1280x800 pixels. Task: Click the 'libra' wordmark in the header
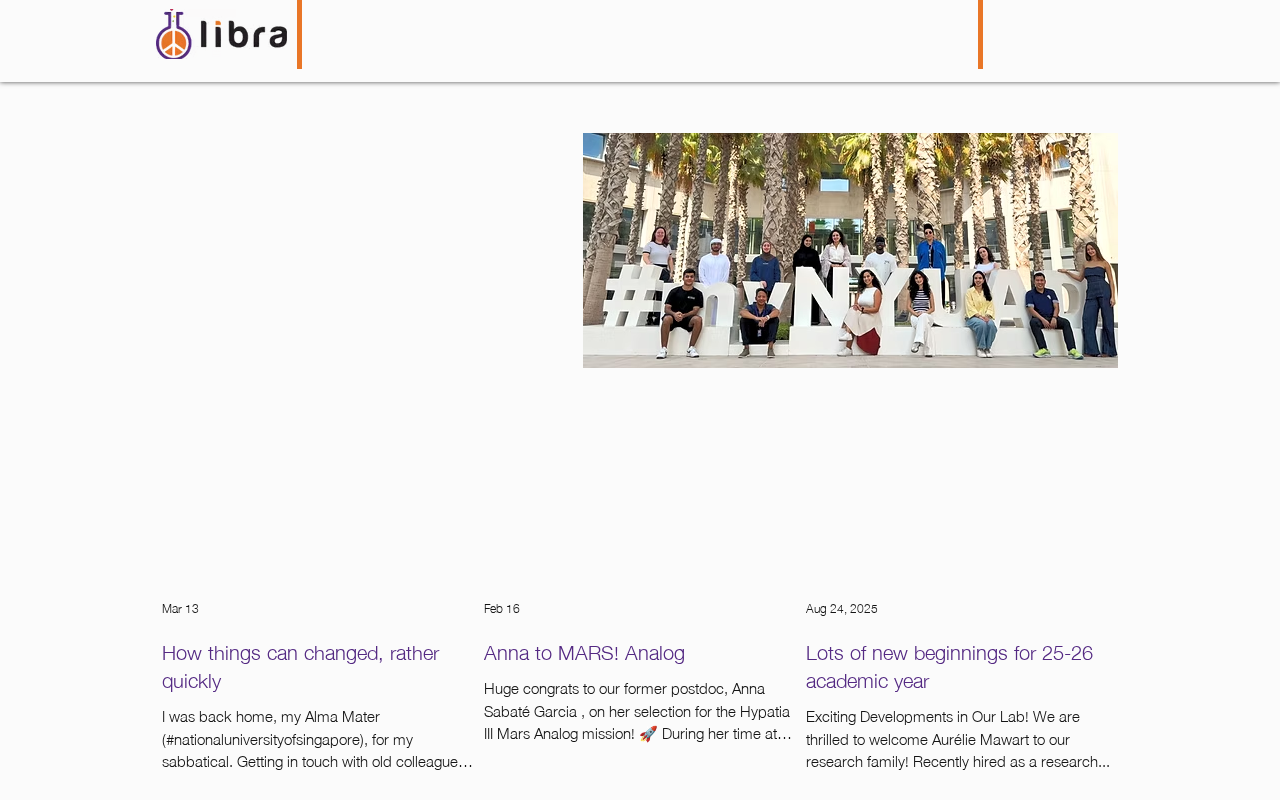243,35
